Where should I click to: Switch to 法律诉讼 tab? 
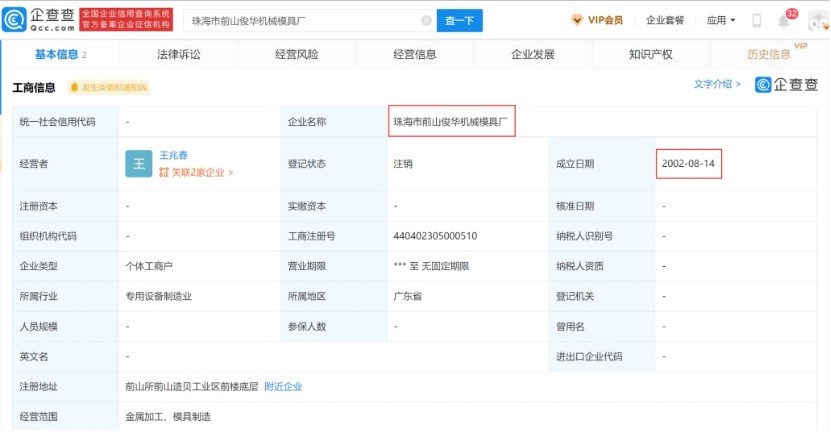pos(179,54)
